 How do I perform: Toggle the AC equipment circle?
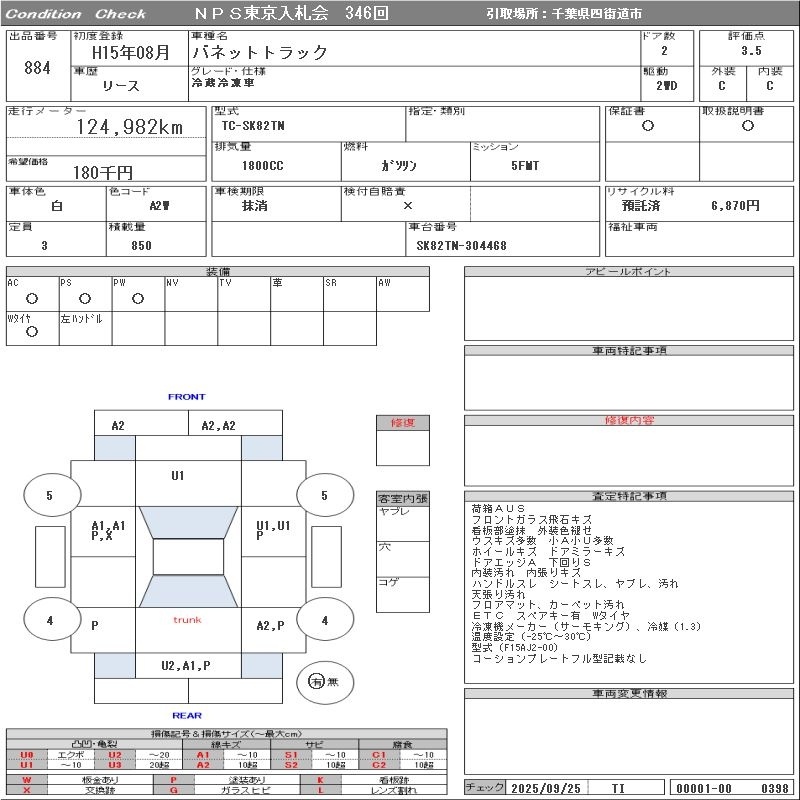pyautogui.click(x=32, y=298)
